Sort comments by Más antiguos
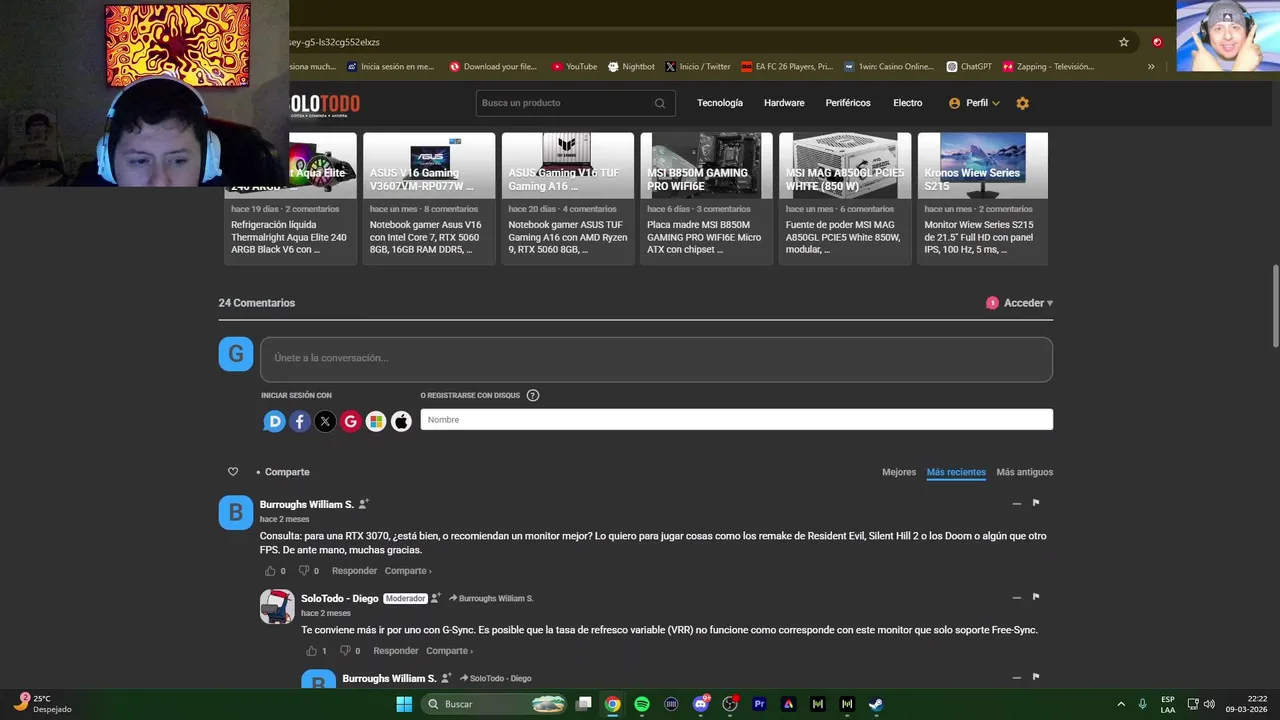1280x720 pixels. (x=1025, y=472)
